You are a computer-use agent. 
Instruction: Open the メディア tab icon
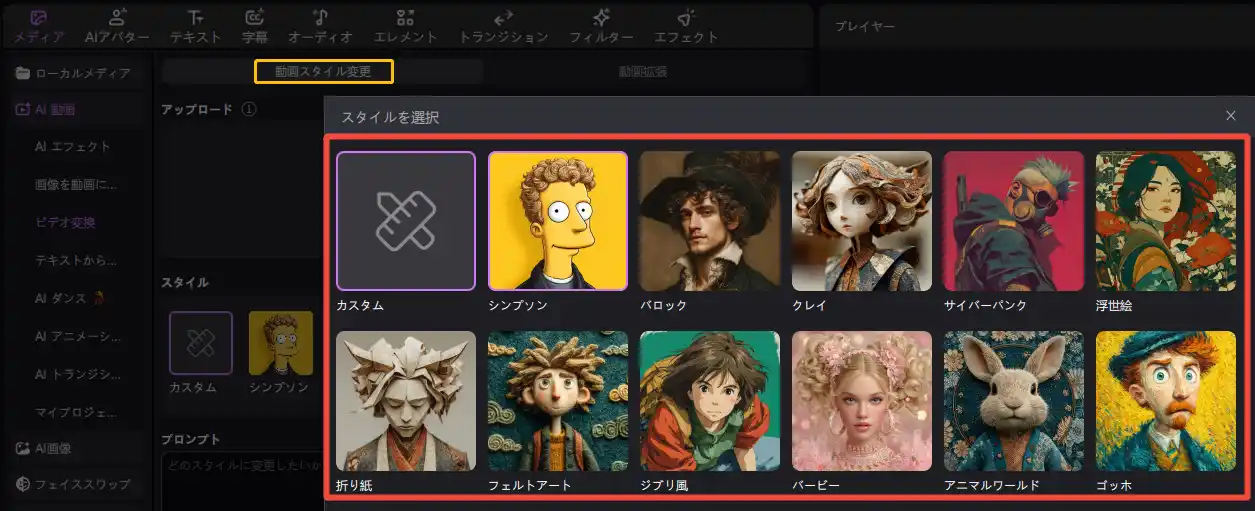(39, 18)
